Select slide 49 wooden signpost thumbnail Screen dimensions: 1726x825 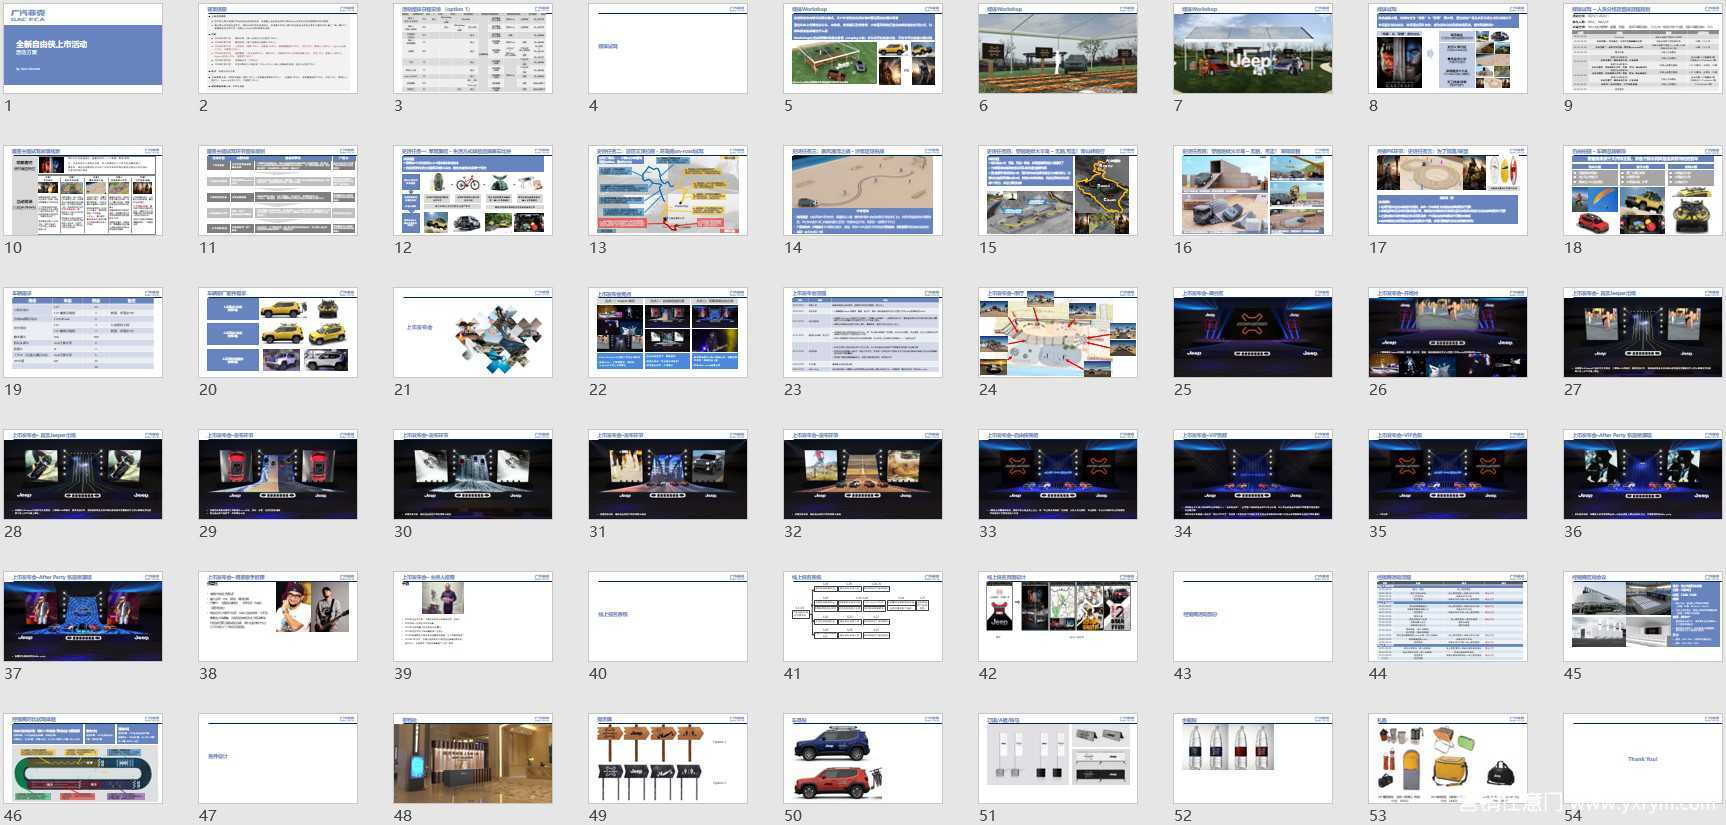(x=668, y=758)
